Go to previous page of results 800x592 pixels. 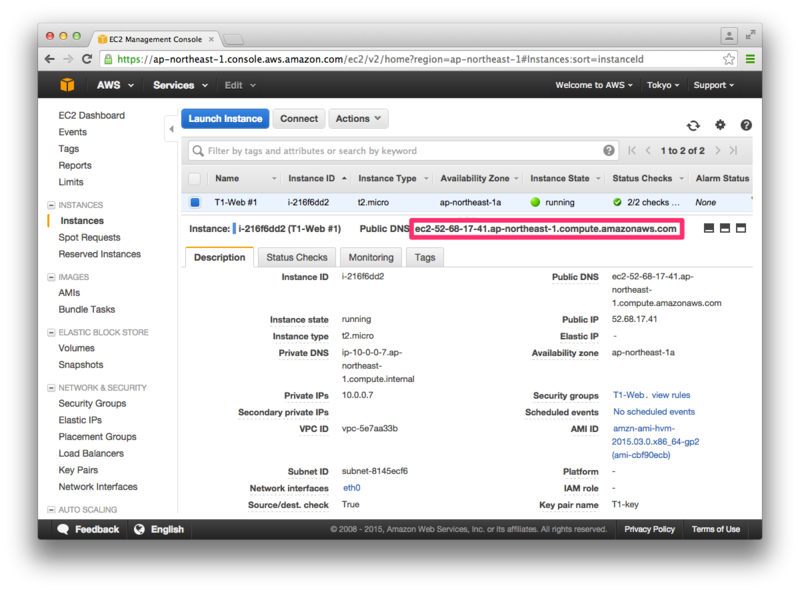[x=648, y=151]
